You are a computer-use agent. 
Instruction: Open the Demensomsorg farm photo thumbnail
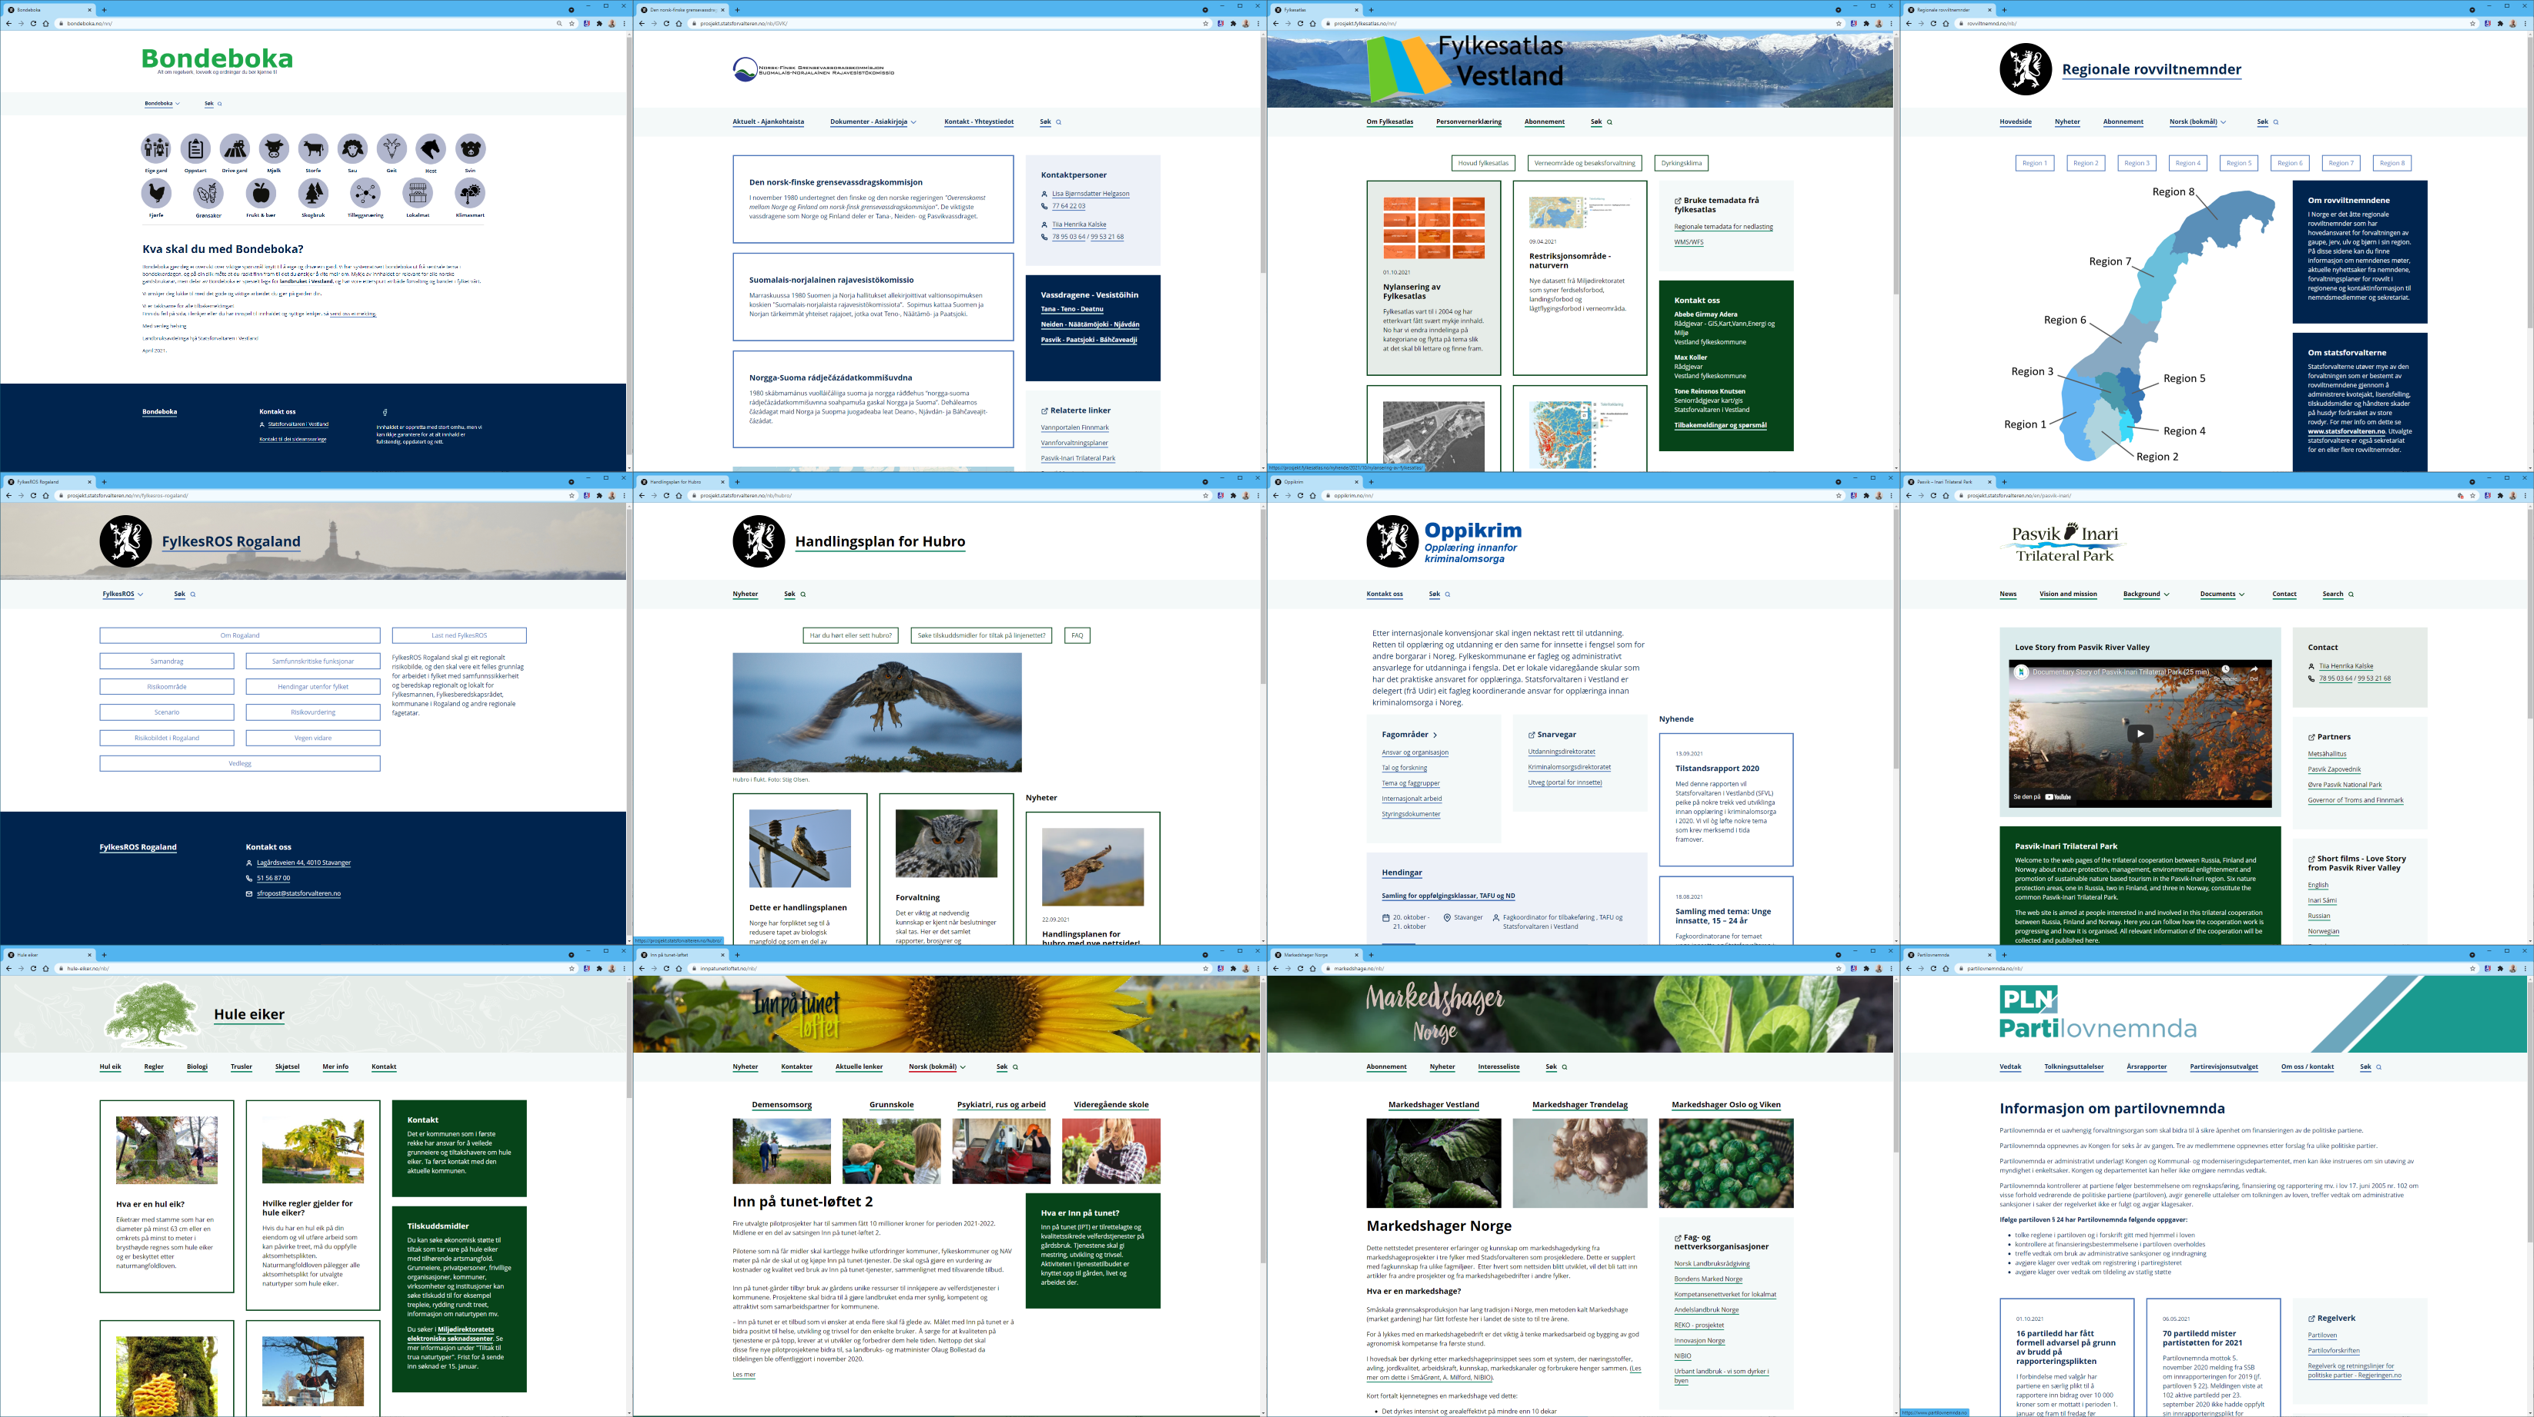[x=781, y=1151]
